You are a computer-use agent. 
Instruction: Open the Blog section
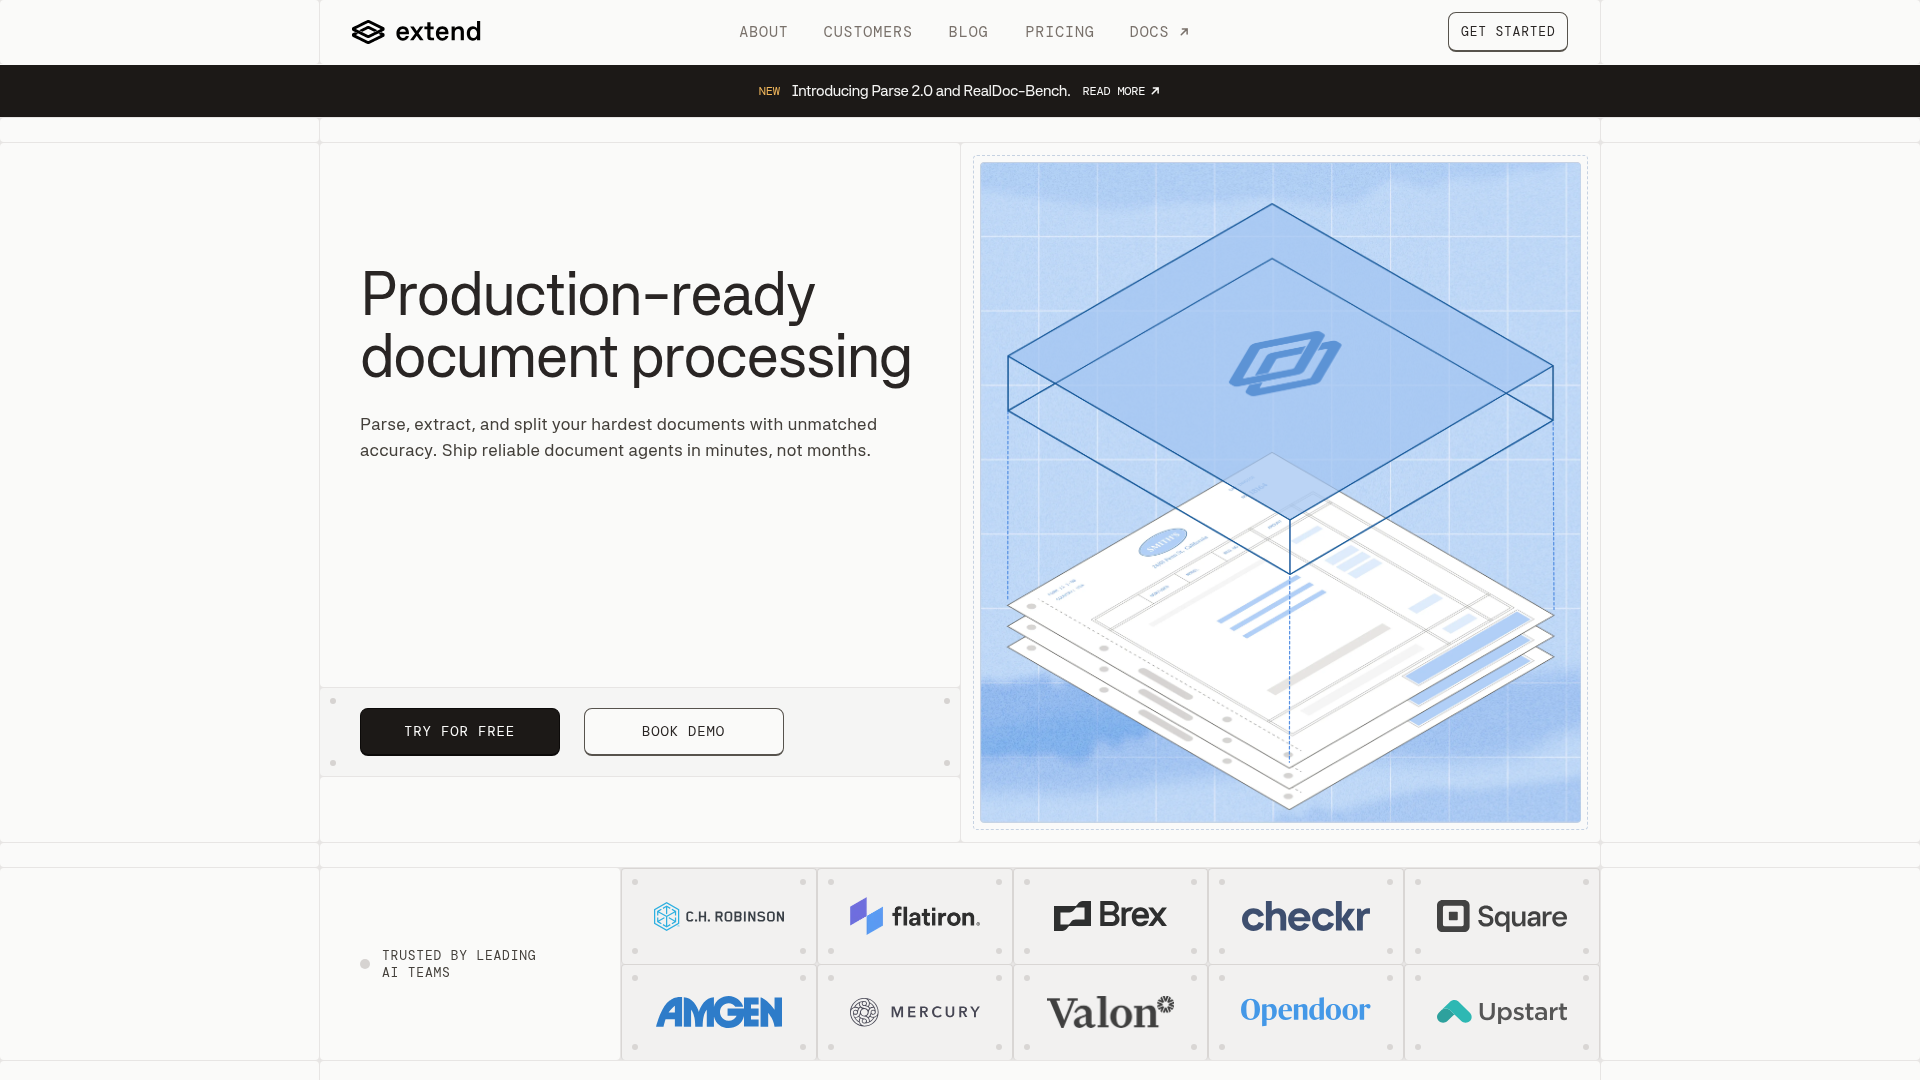pyautogui.click(x=968, y=32)
